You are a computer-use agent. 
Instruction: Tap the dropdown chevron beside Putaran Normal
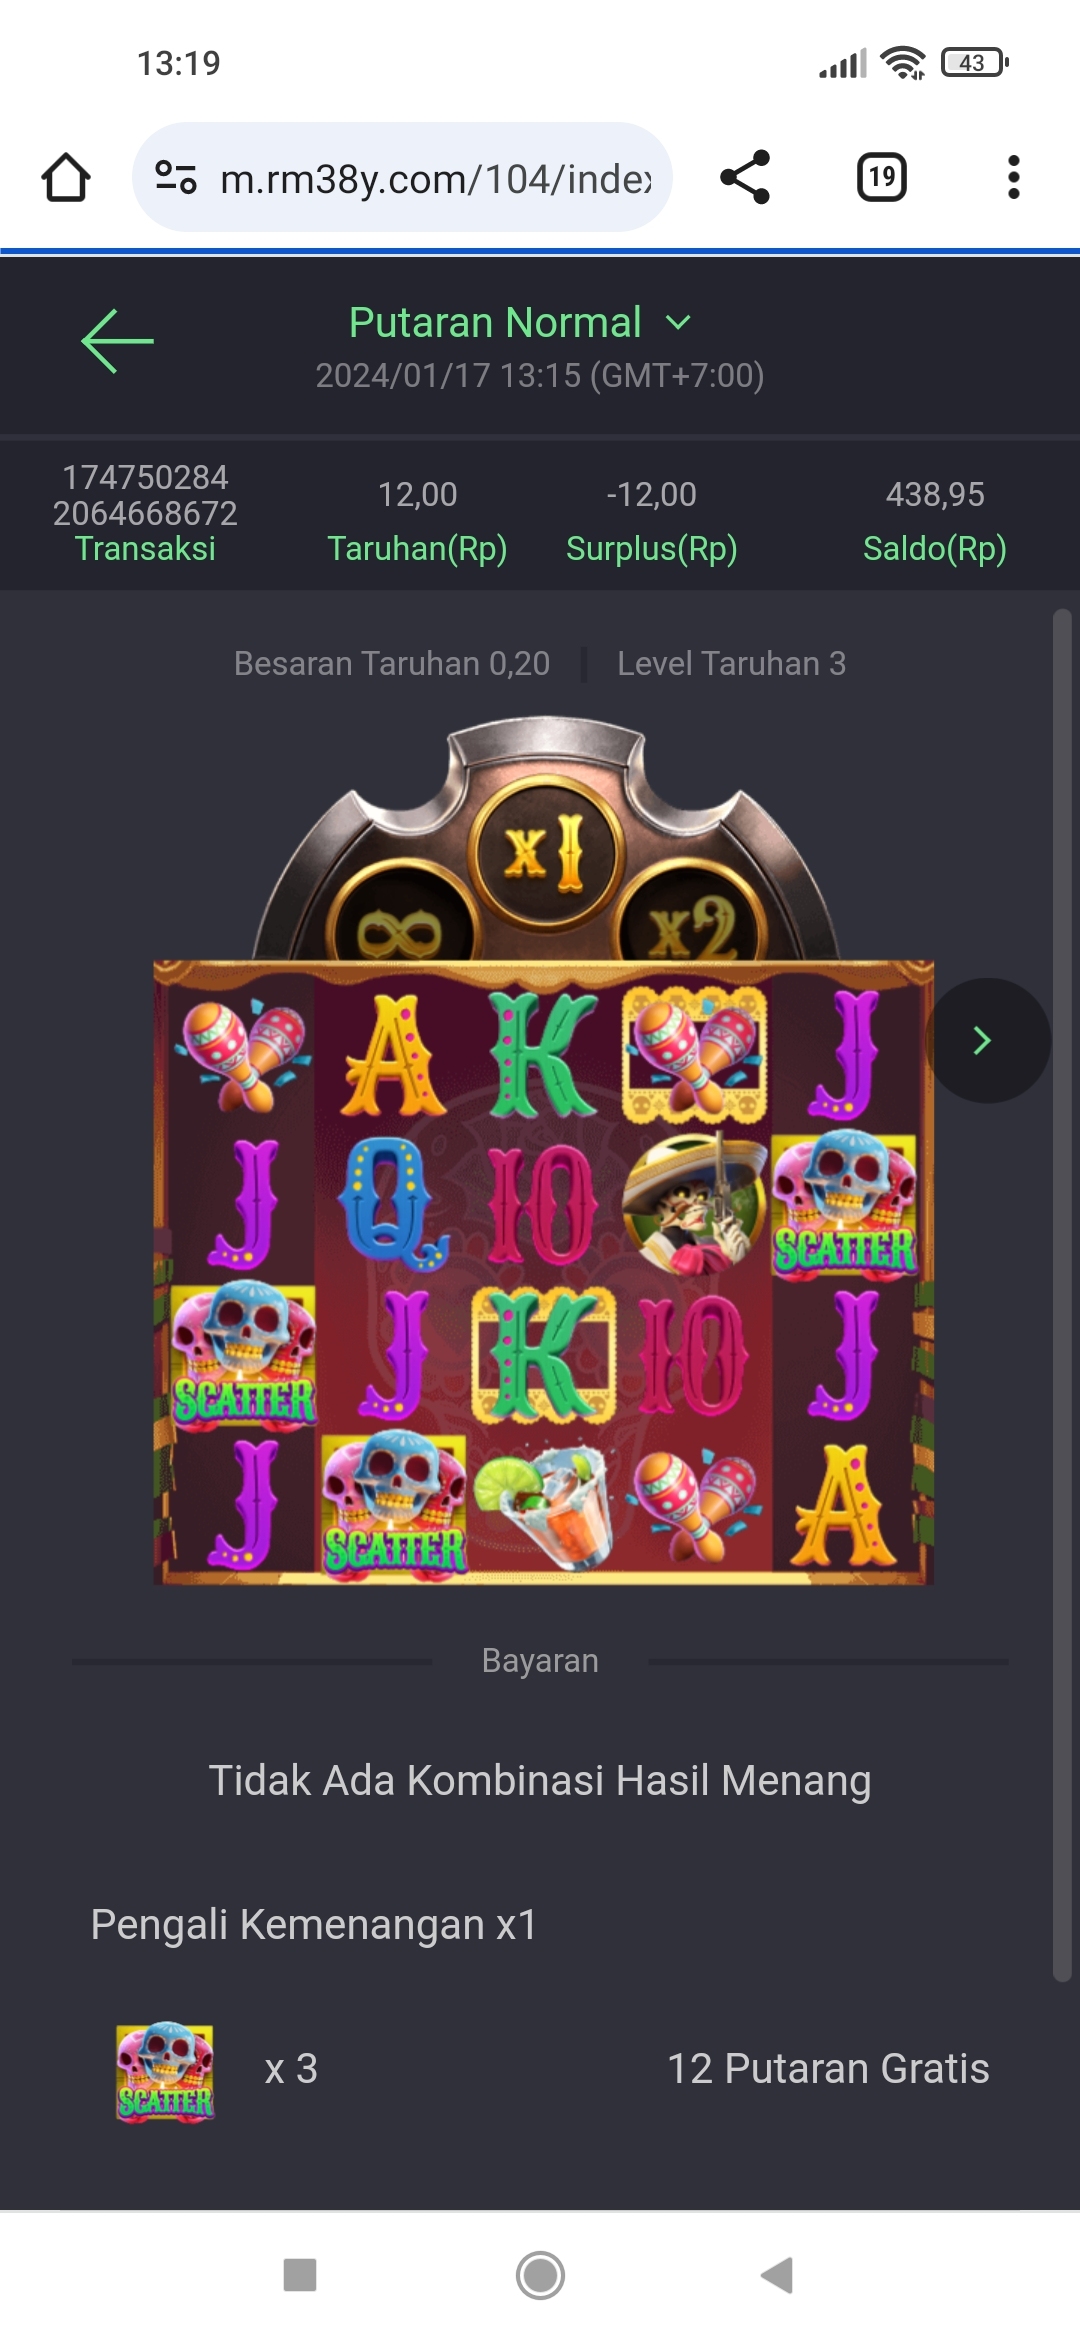tap(678, 323)
